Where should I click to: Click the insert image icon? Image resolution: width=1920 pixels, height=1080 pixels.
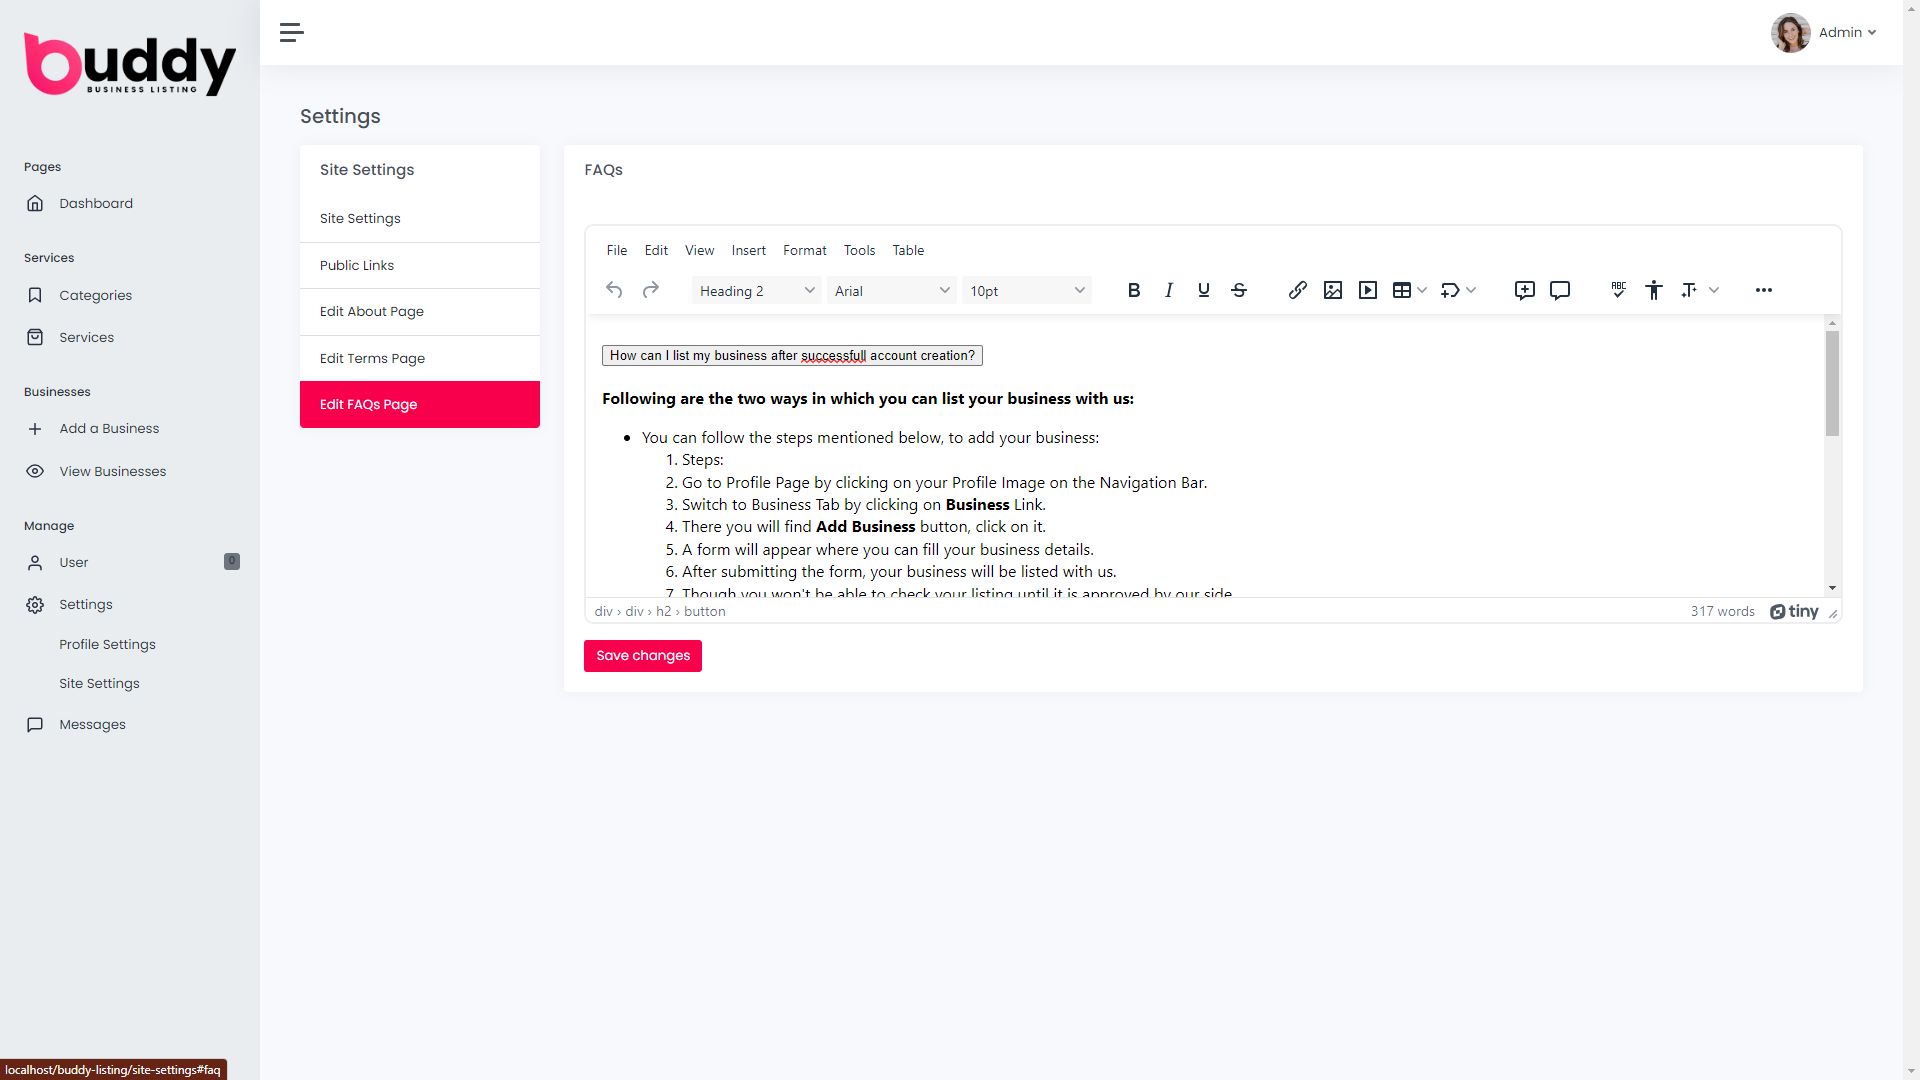pyautogui.click(x=1332, y=290)
